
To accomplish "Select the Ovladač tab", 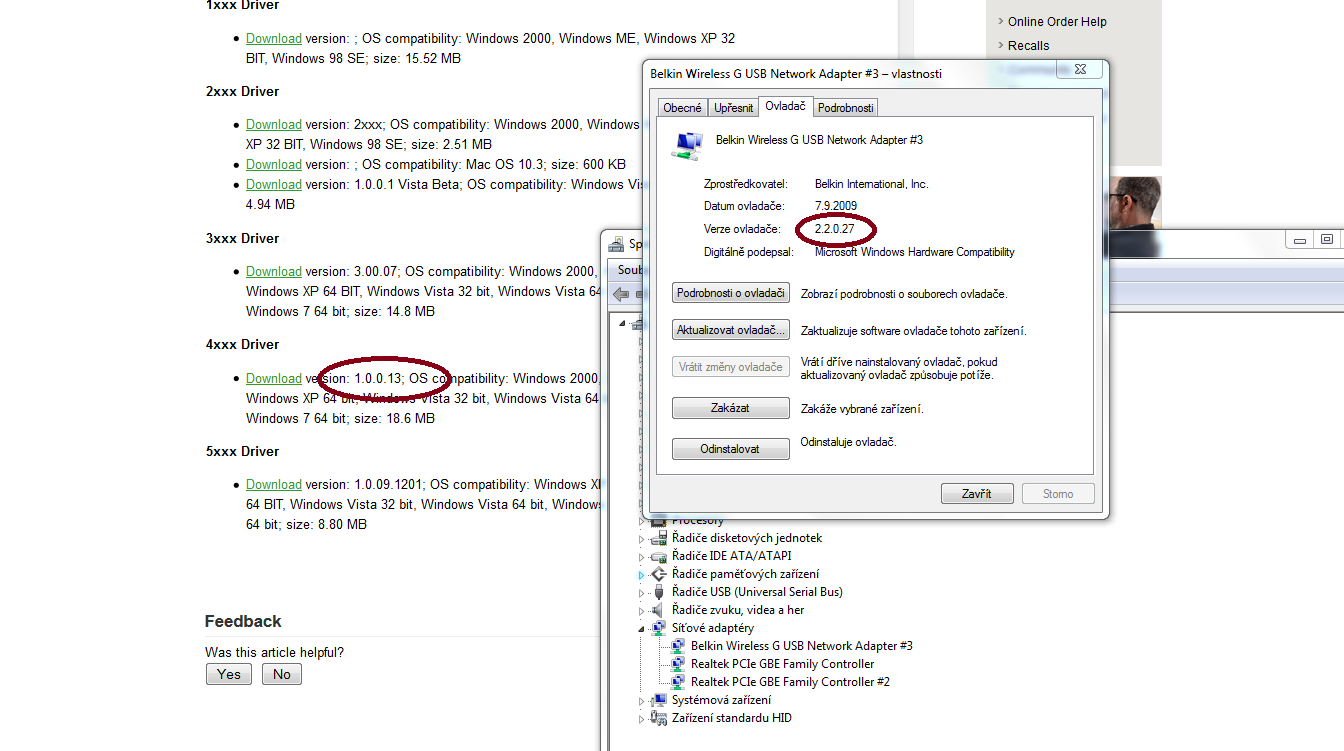I will pos(786,105).
